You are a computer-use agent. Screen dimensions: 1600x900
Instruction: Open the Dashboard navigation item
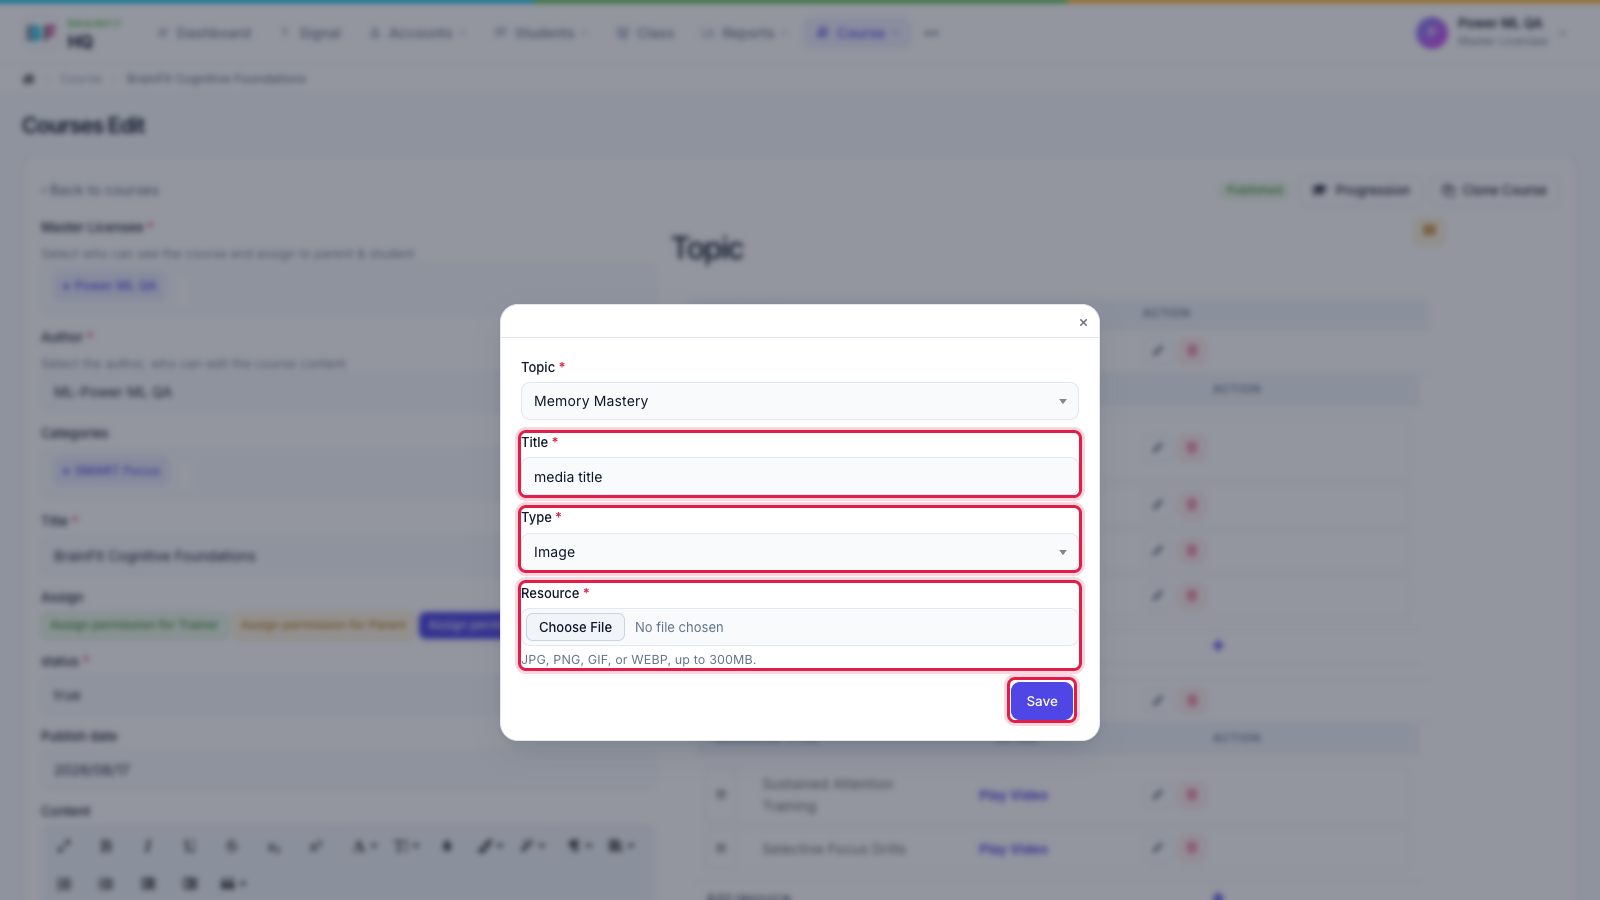click(x=205, y=33)
